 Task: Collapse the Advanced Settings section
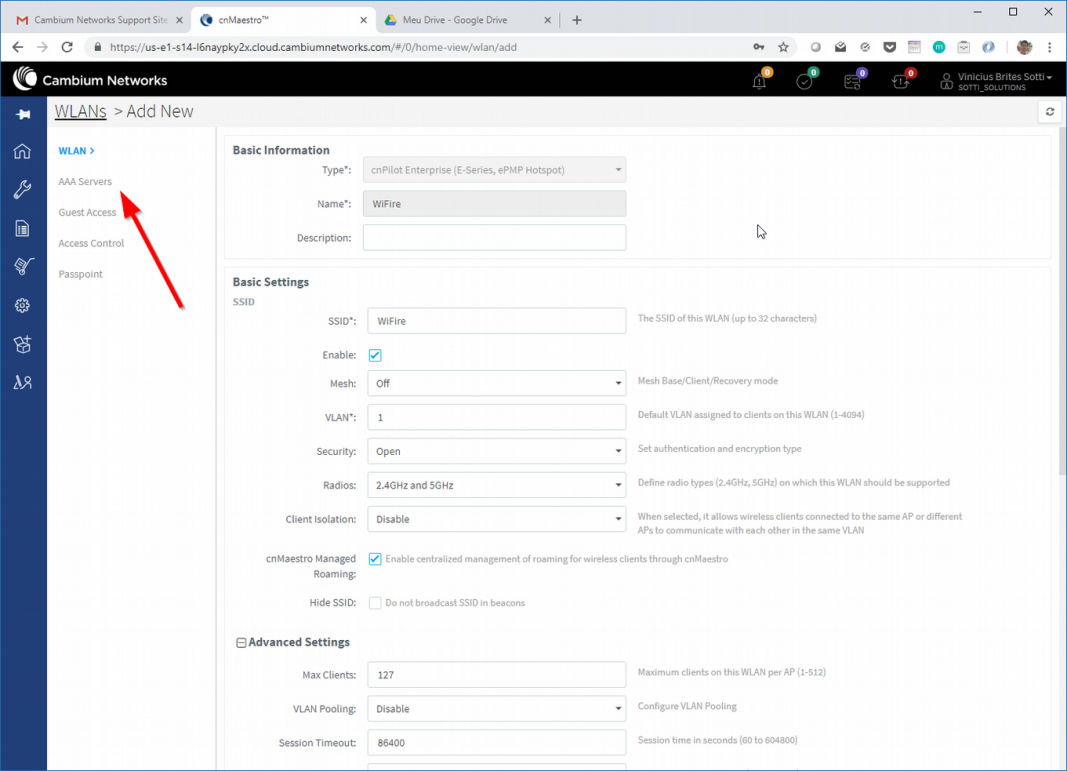click(240, 642)
